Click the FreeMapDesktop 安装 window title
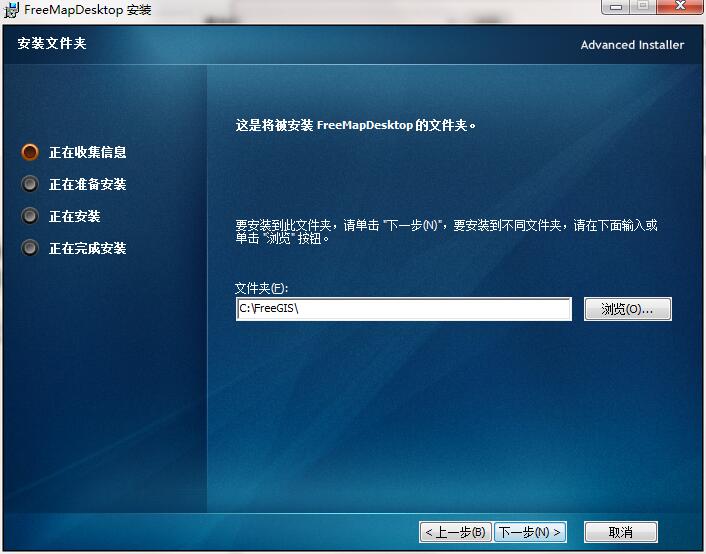 (x=88, y=9)
